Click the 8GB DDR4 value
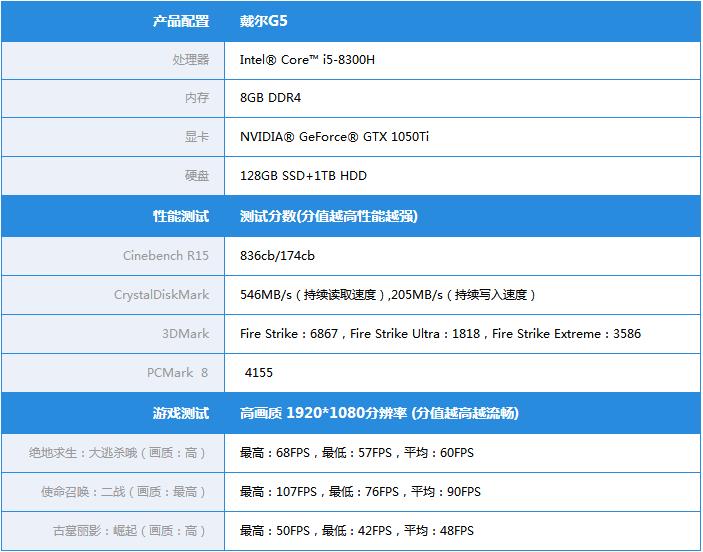Image resolution: width=703 pixels, height=552 pixels. point(270,98)
